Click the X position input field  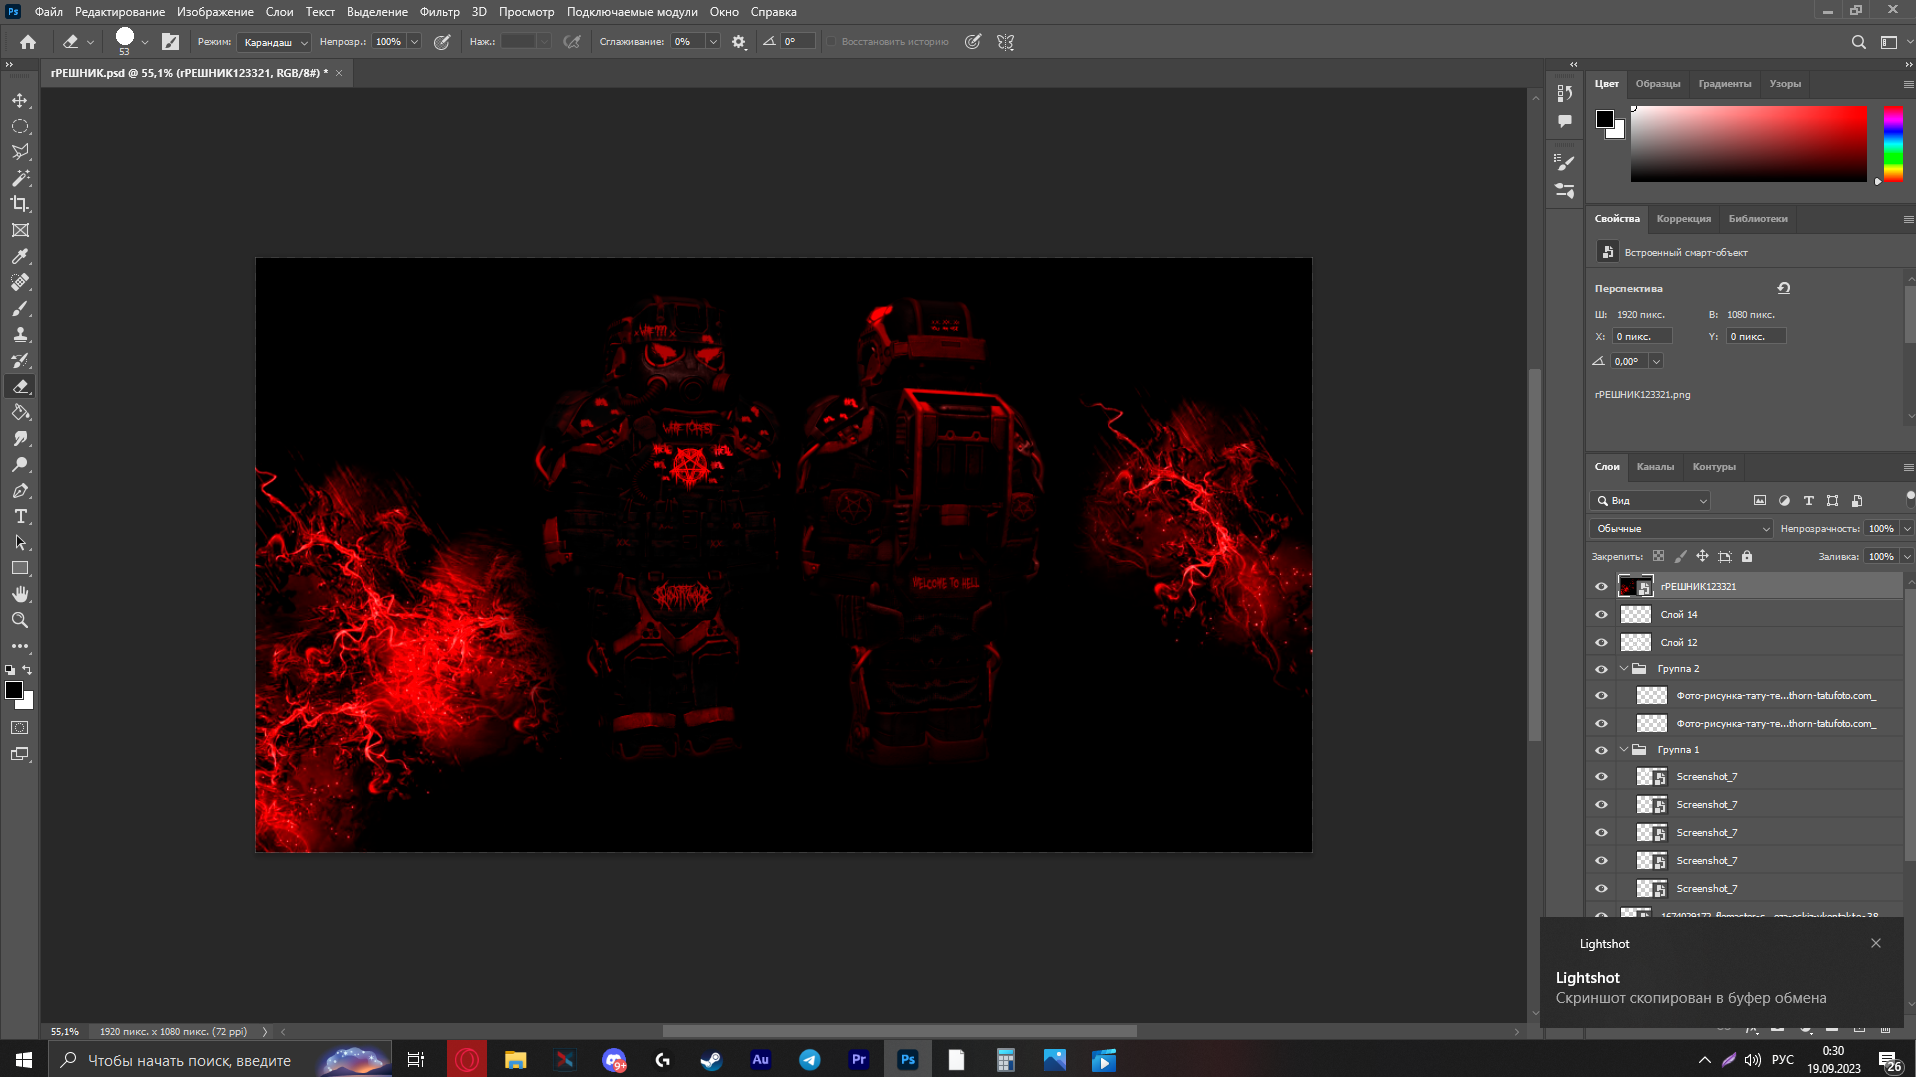(1641, 337)
